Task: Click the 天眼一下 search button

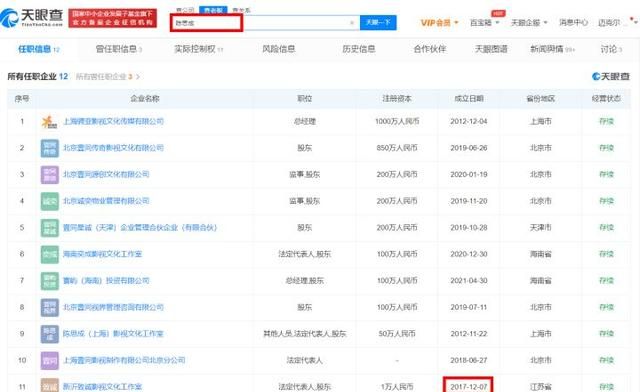Action: pos(378,22)
